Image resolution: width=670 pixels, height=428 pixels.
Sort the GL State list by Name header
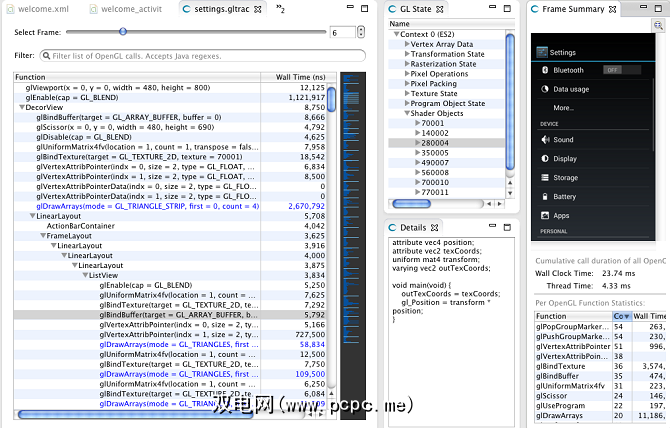tap(450, 24)
